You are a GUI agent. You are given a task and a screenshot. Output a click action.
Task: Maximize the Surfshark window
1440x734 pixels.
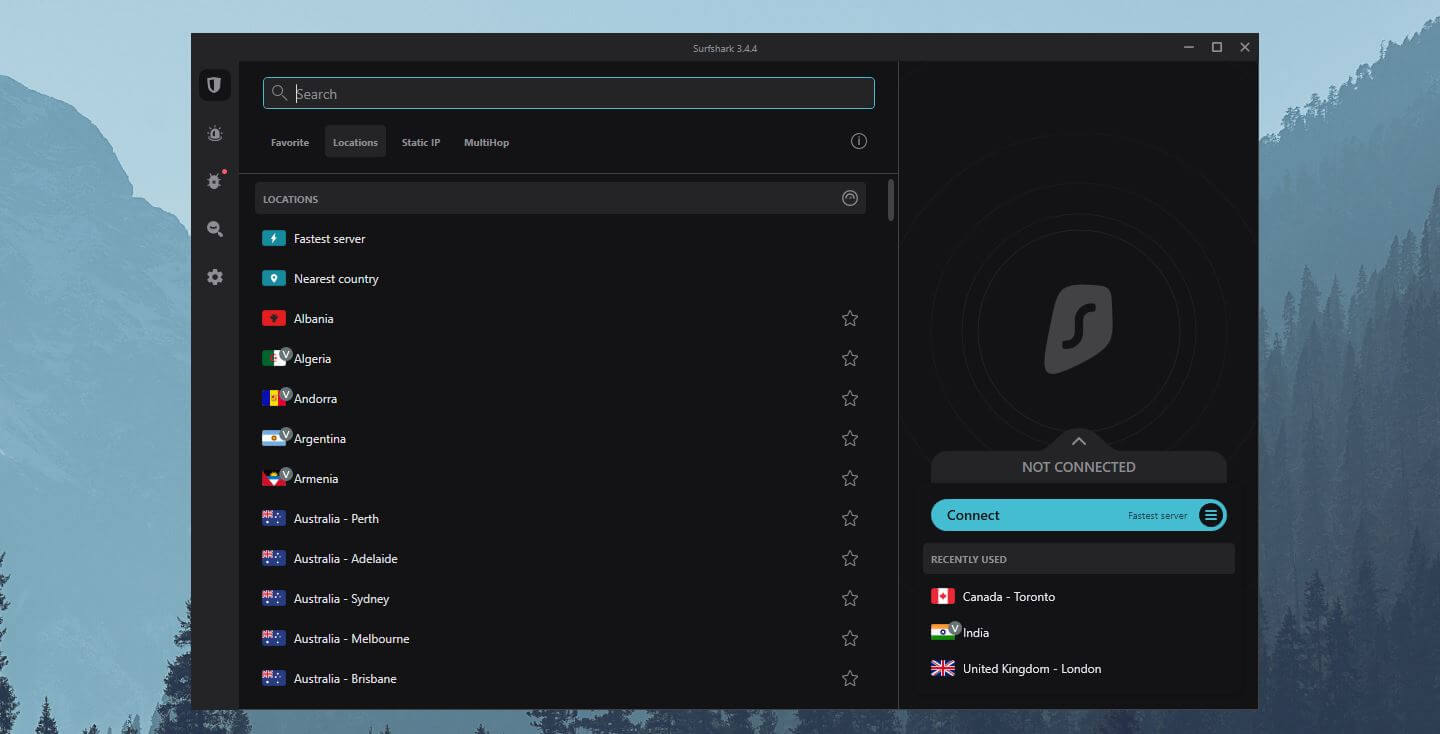(1216, 47)
